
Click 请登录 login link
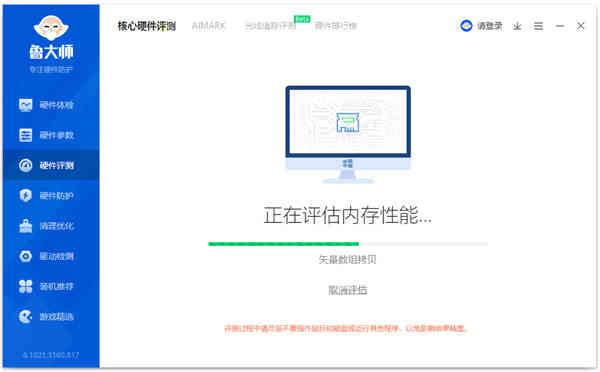click(x=489, y=26)
